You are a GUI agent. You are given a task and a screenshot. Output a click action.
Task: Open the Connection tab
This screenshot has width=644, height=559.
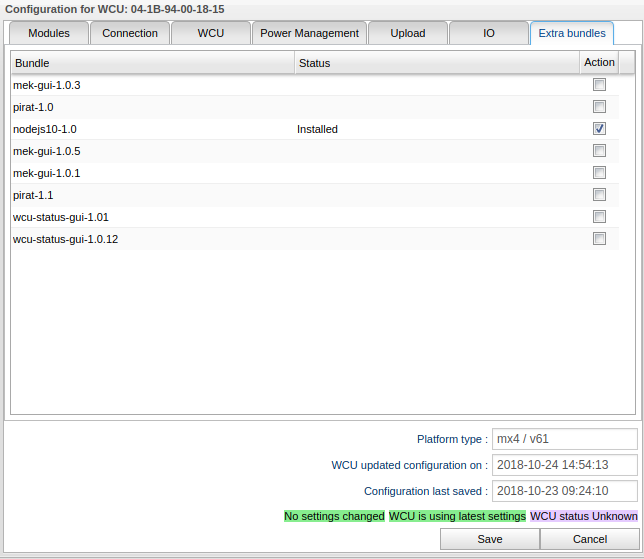[x=130, y=33]
